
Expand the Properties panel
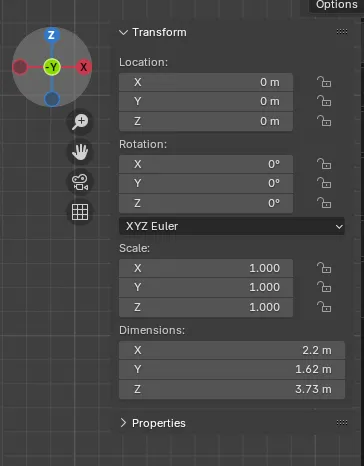pyautogui.click(x=123, y=423)
